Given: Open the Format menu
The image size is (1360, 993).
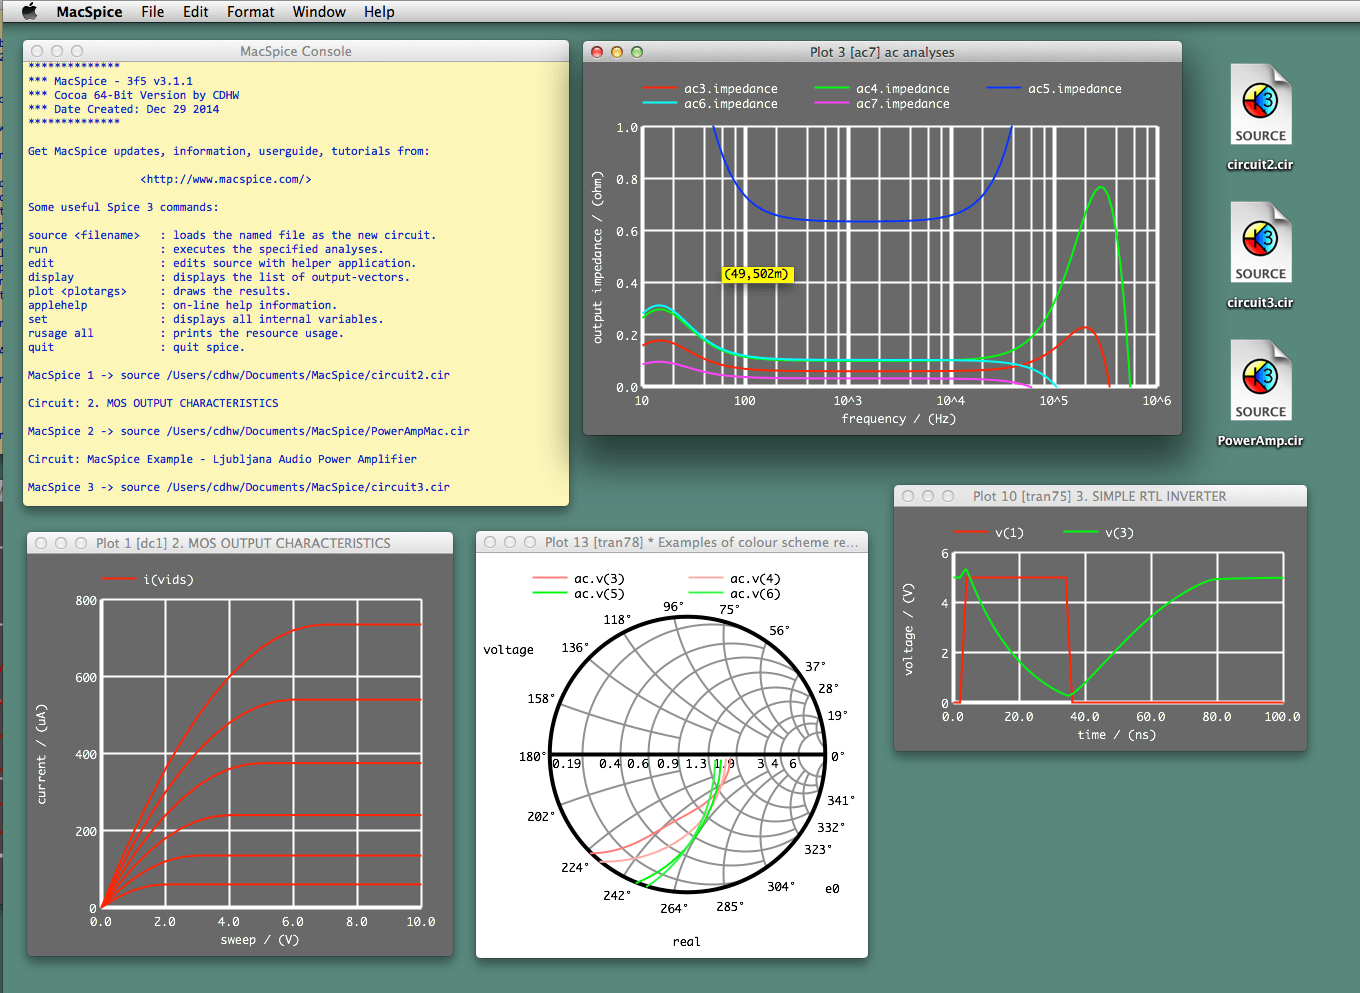Looking at the screenshot, I should [x=250, y=12].
